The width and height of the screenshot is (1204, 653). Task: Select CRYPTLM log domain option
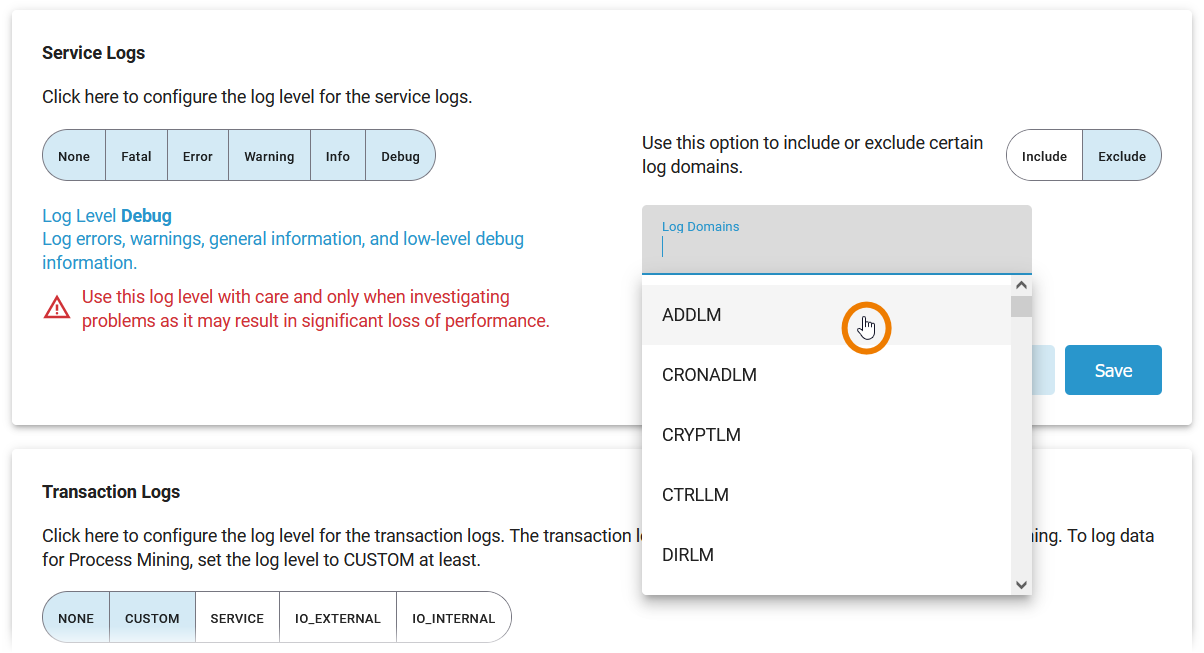coord(701,435)
